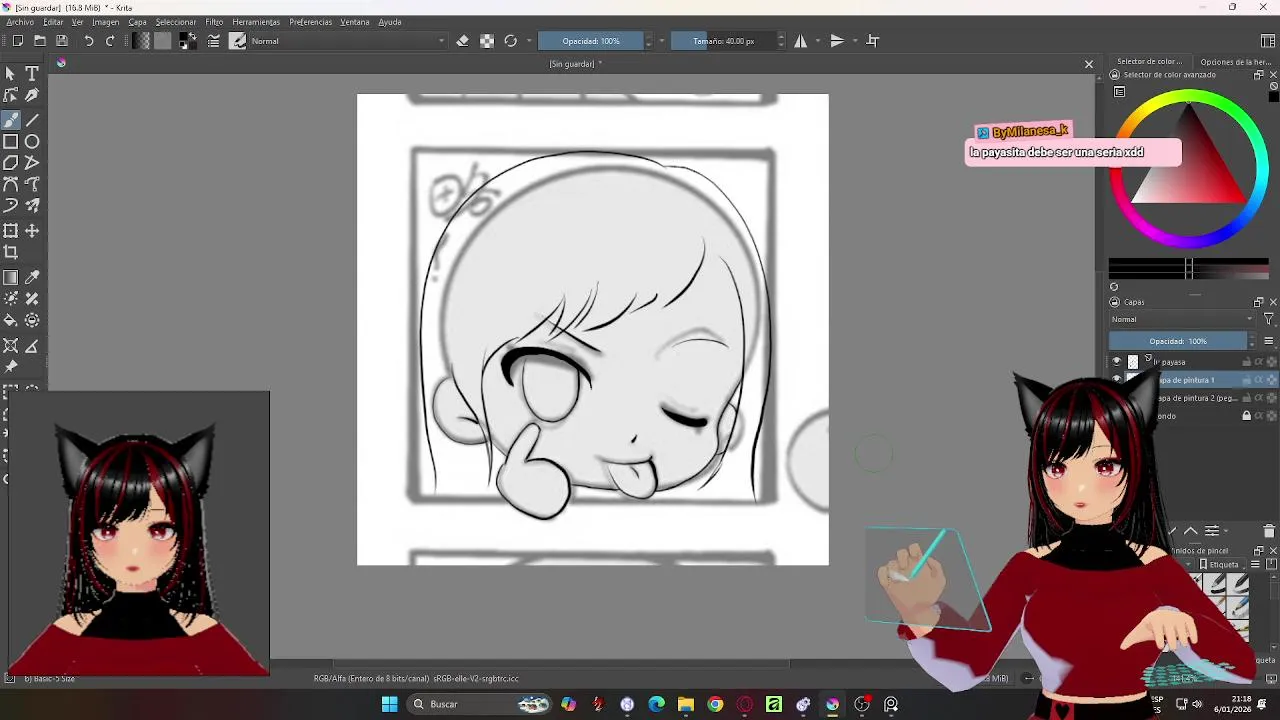The width and height of the screenshot is (1280, 720).
Task: Toggle horizontal mirror tool
Action: pyautogui.click(x=800, y=41)
